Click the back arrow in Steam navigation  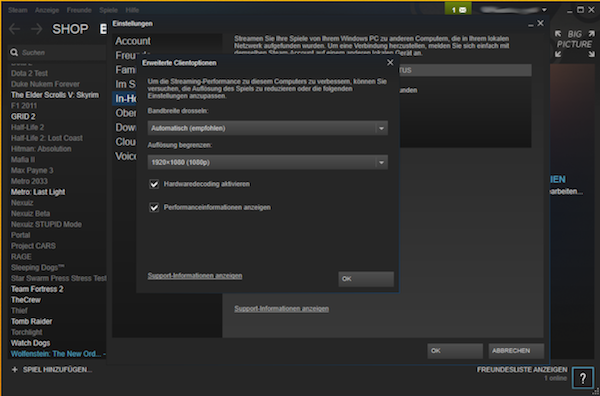click(x=14, y=29)
